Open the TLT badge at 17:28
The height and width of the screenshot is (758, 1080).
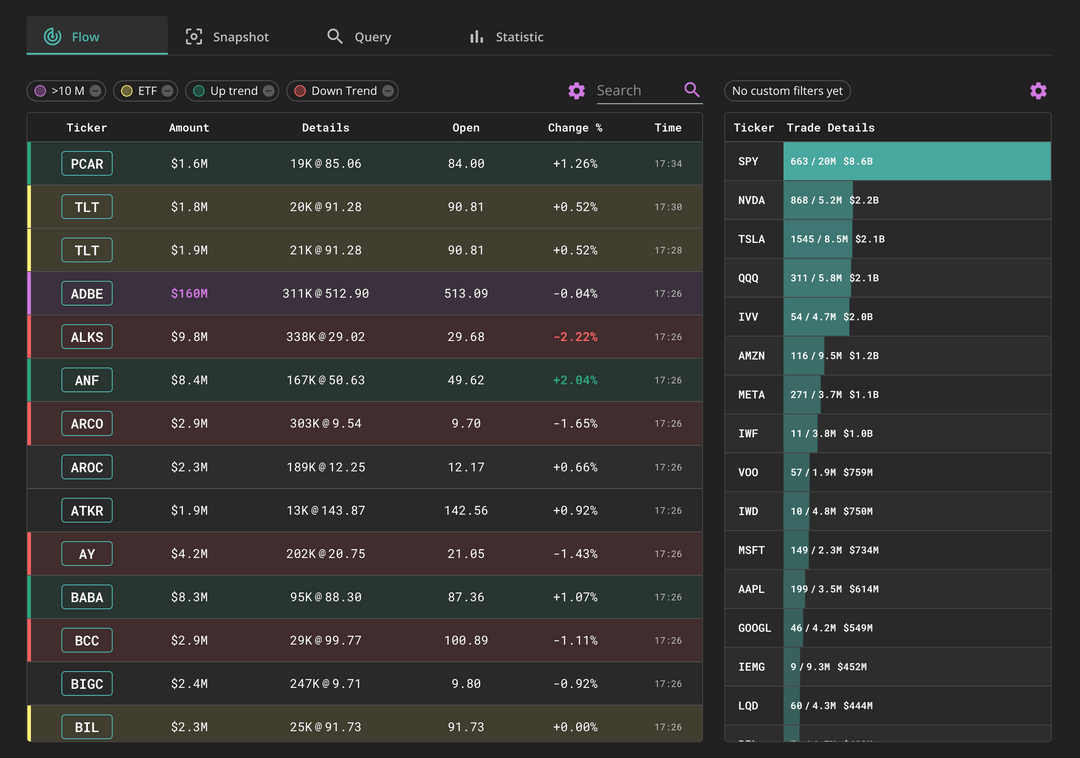click(x=87, y=251)
